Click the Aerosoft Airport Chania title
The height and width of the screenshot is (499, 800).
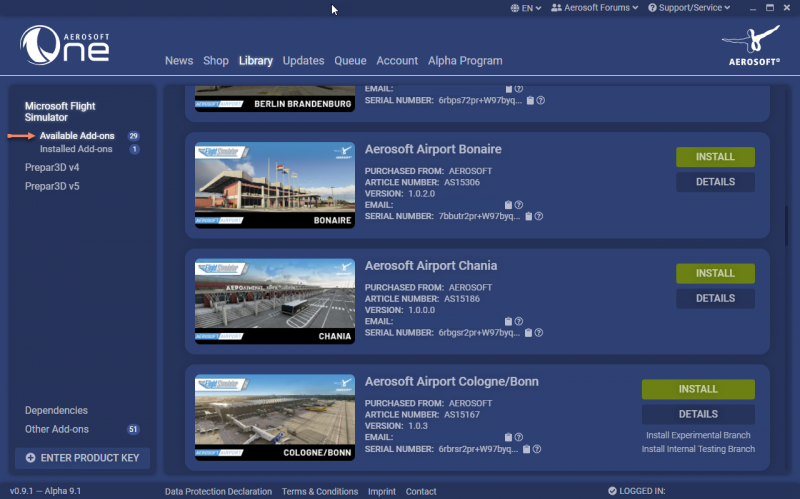click(431, 266)
